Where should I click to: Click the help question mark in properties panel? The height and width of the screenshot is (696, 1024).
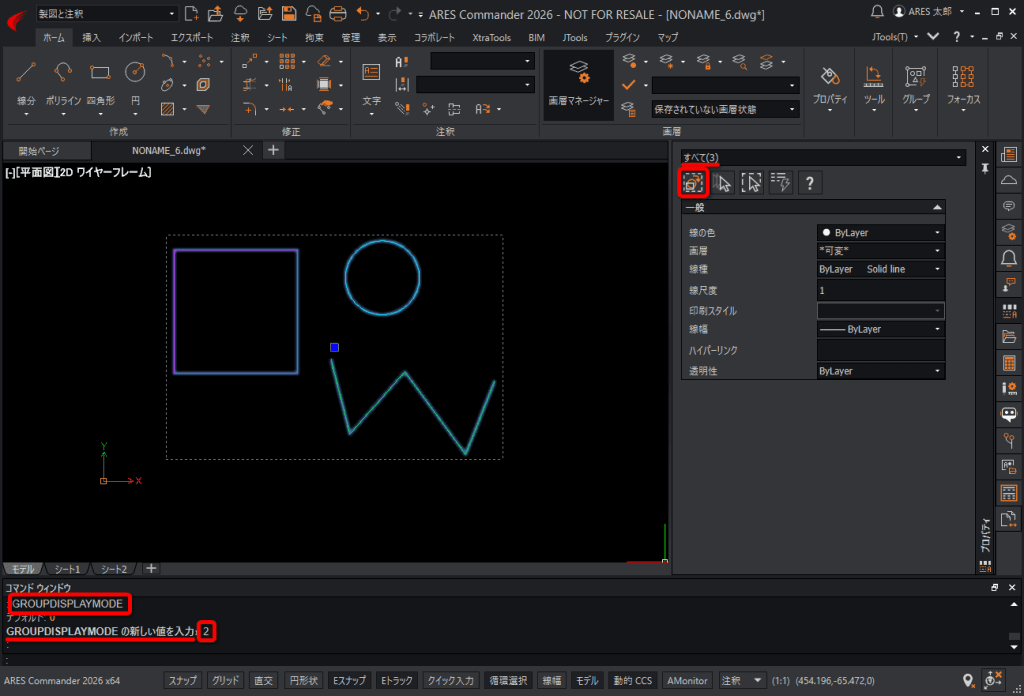(810, 183)
